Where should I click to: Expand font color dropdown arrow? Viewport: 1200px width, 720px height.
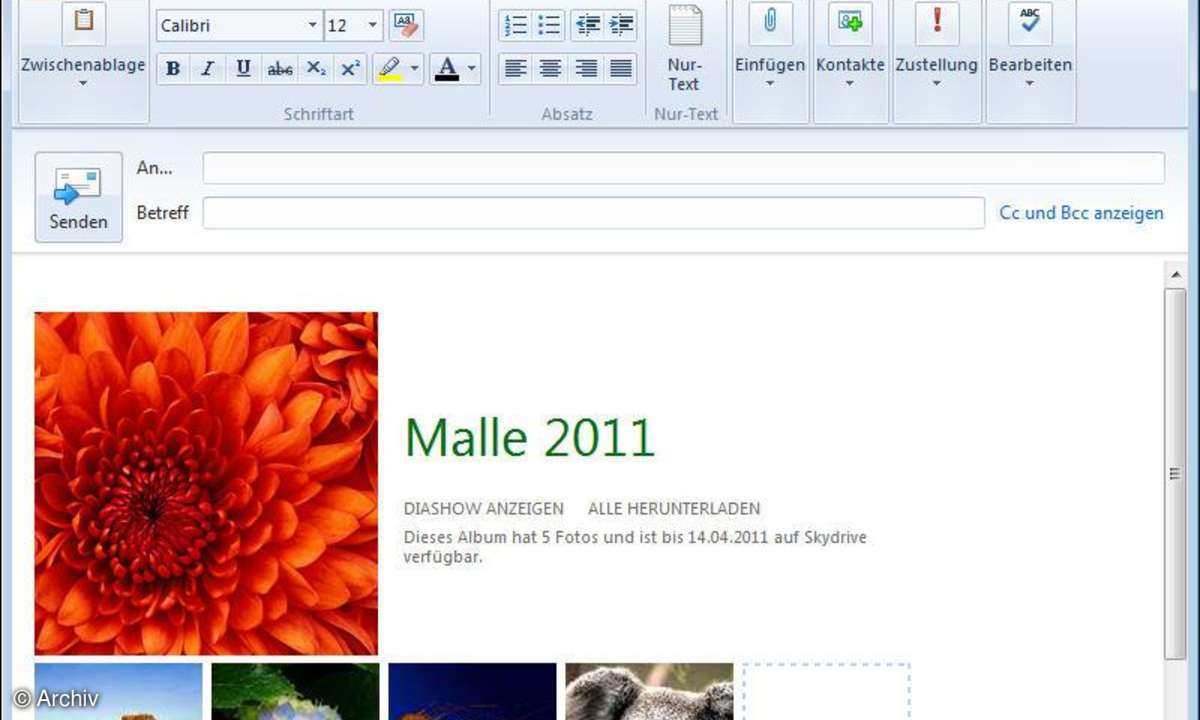tap(472, 68)
